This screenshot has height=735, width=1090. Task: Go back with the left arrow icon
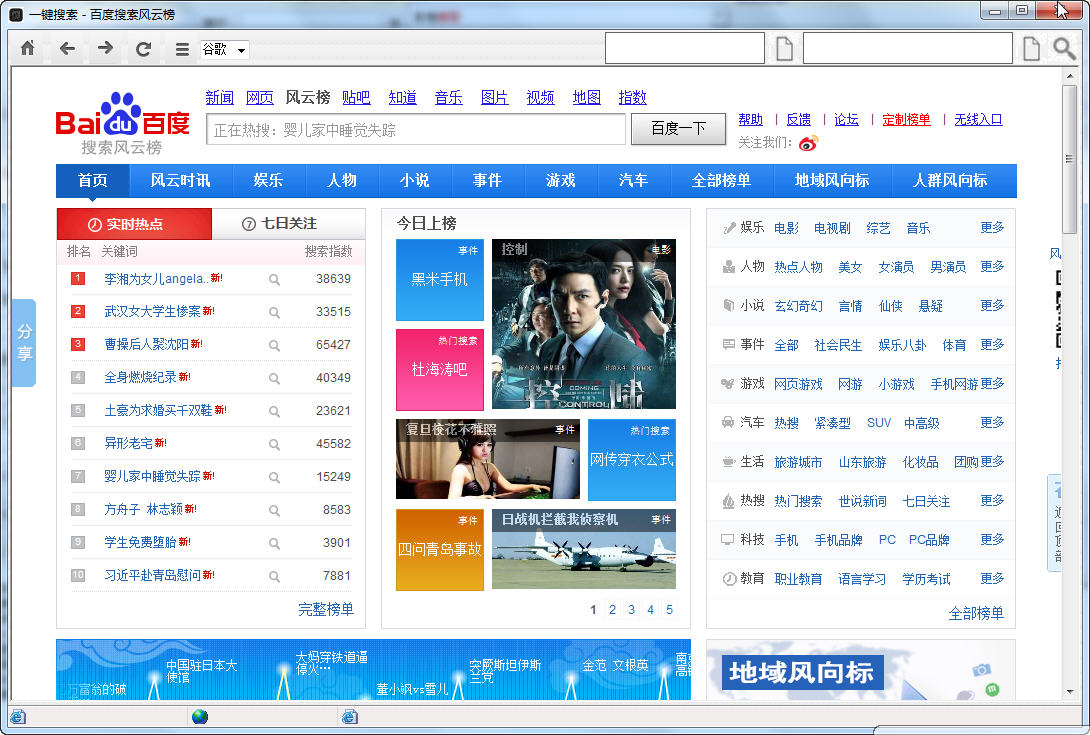point(67,49)
